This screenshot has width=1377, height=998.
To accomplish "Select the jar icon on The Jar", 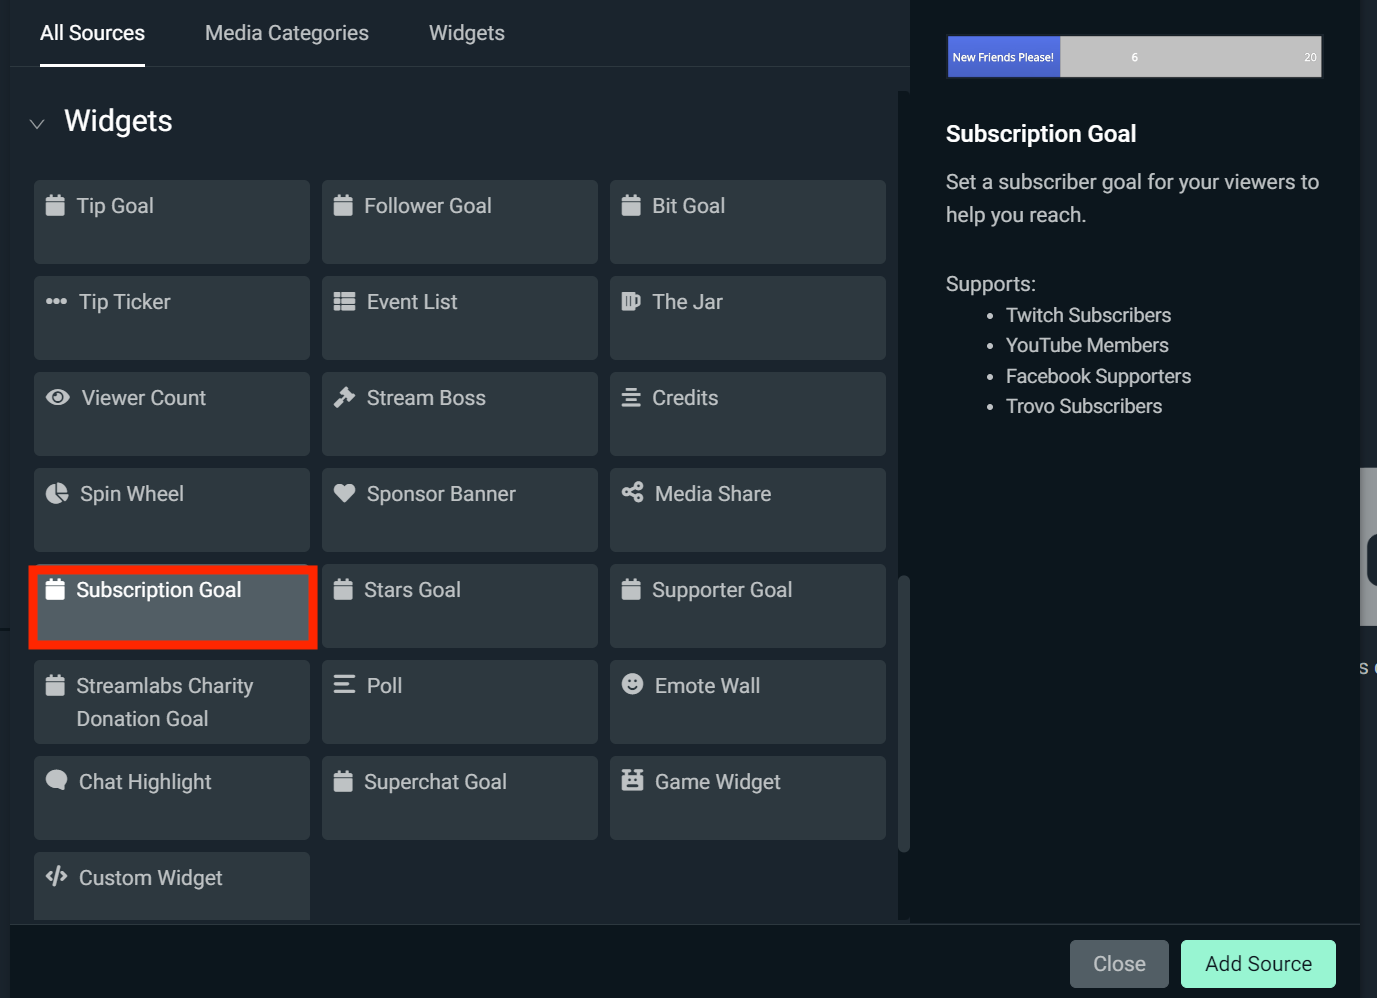I will (632, 300).
